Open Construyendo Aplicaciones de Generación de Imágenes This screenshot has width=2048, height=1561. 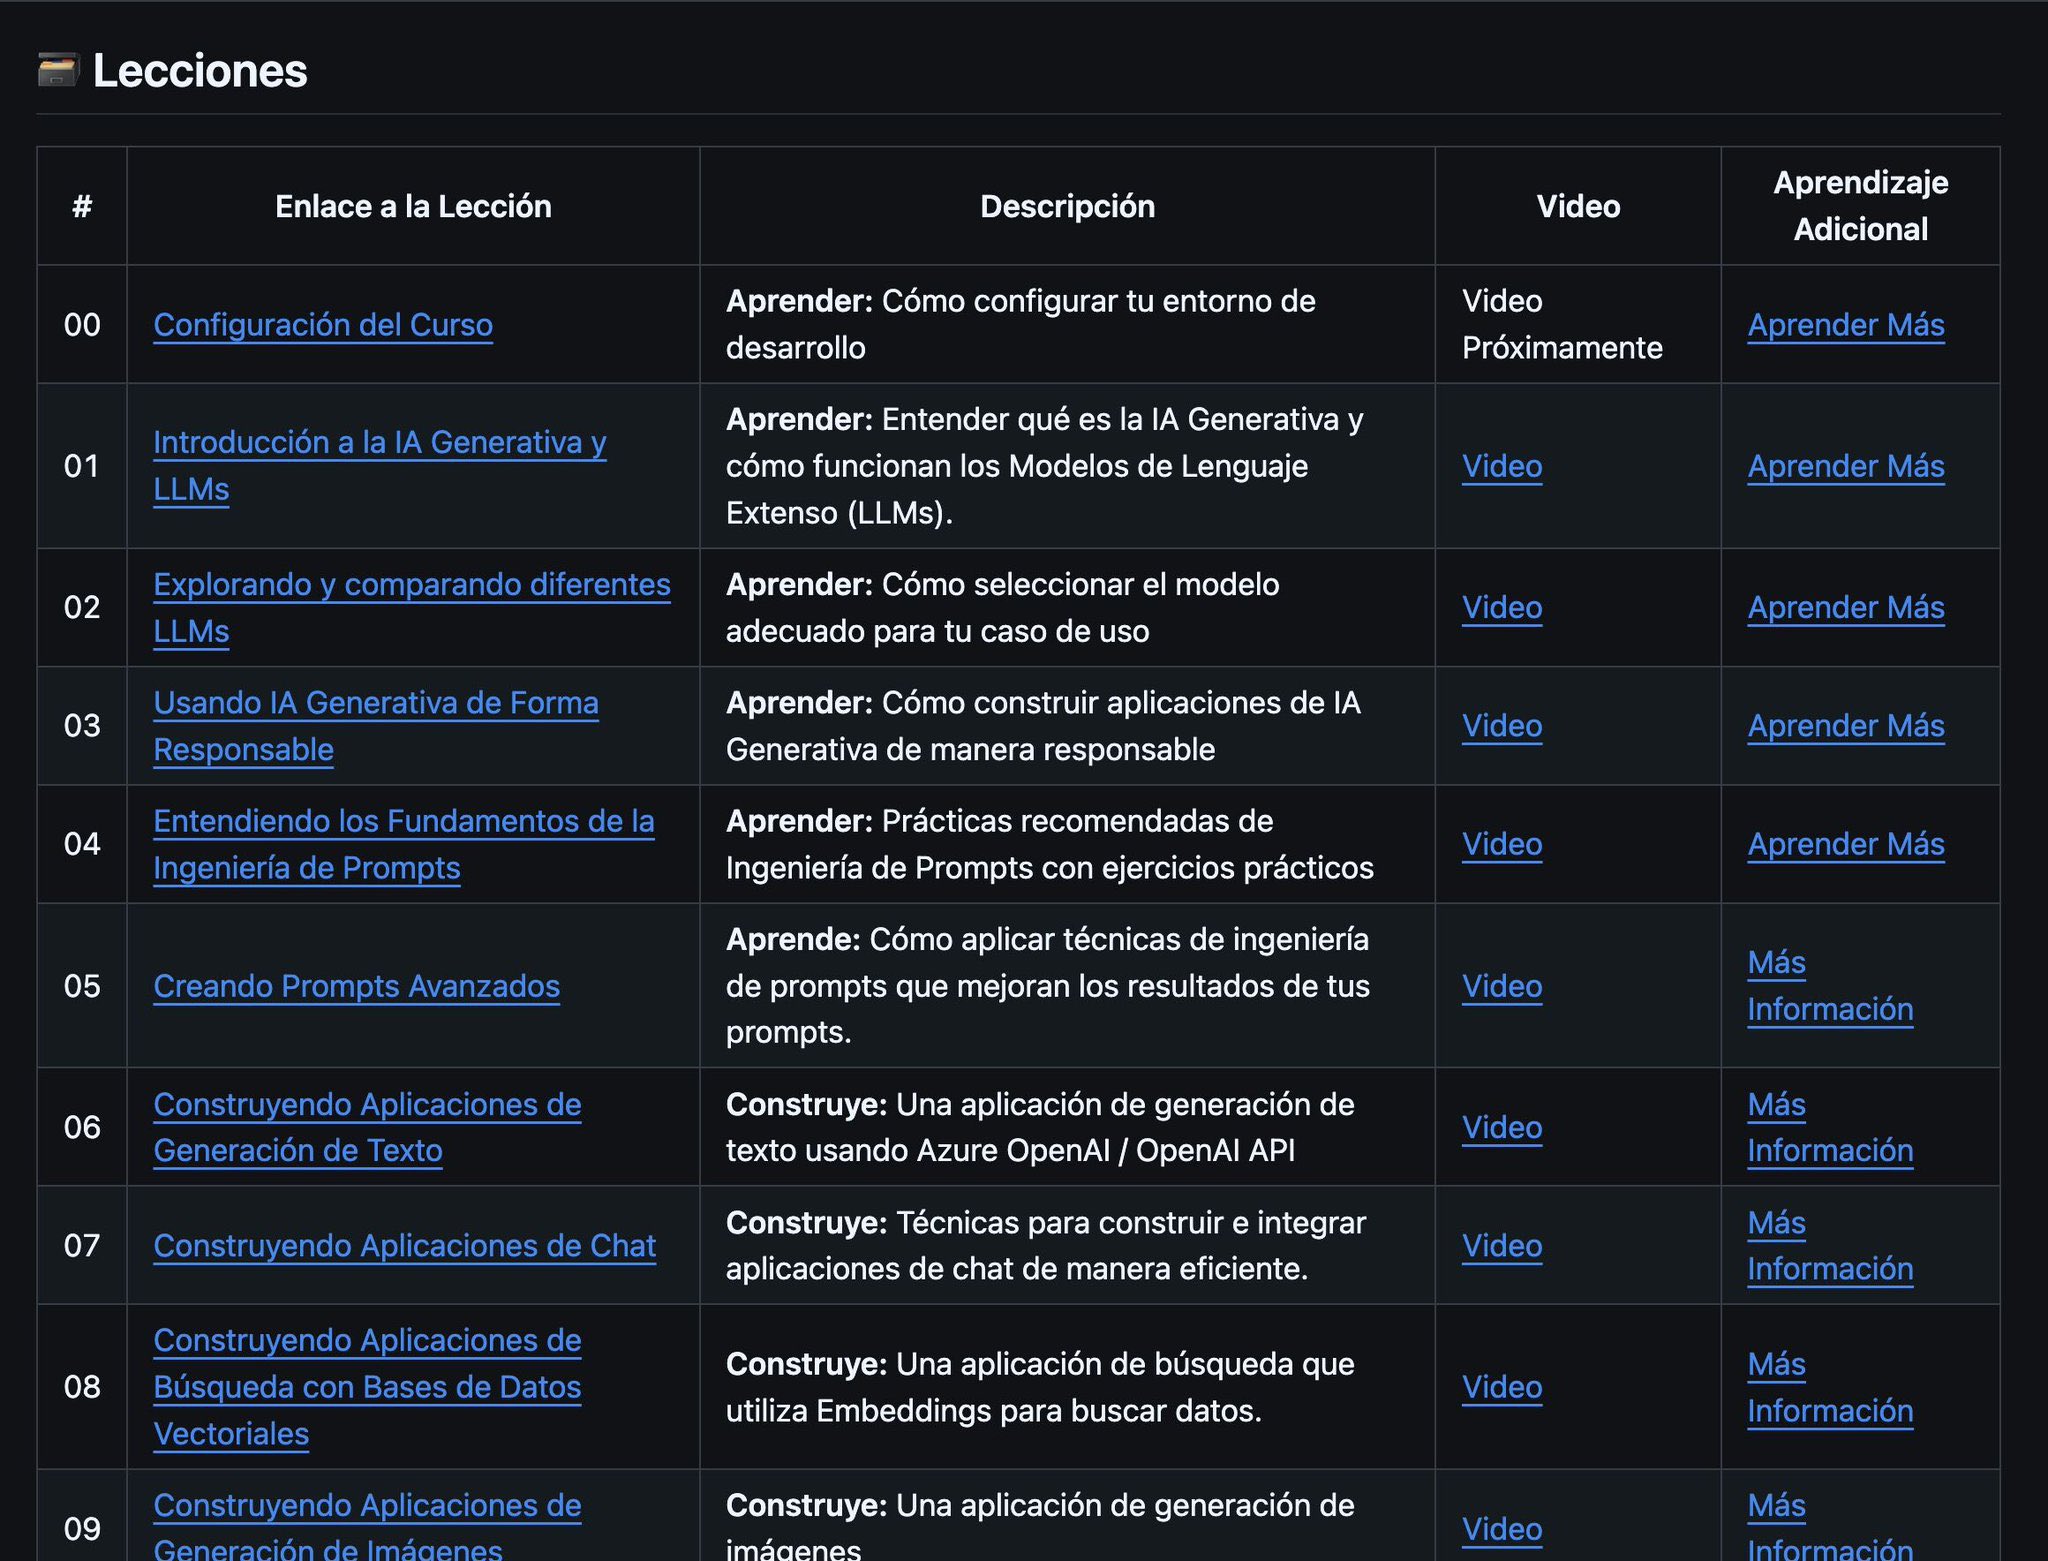click(x=367, y=1527)
